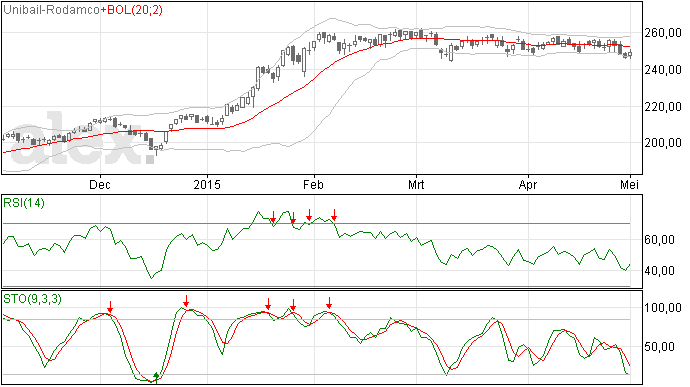Select the Apr label on time axis
This screenshot has width=690, height=387.
click(x=528, y=184)
